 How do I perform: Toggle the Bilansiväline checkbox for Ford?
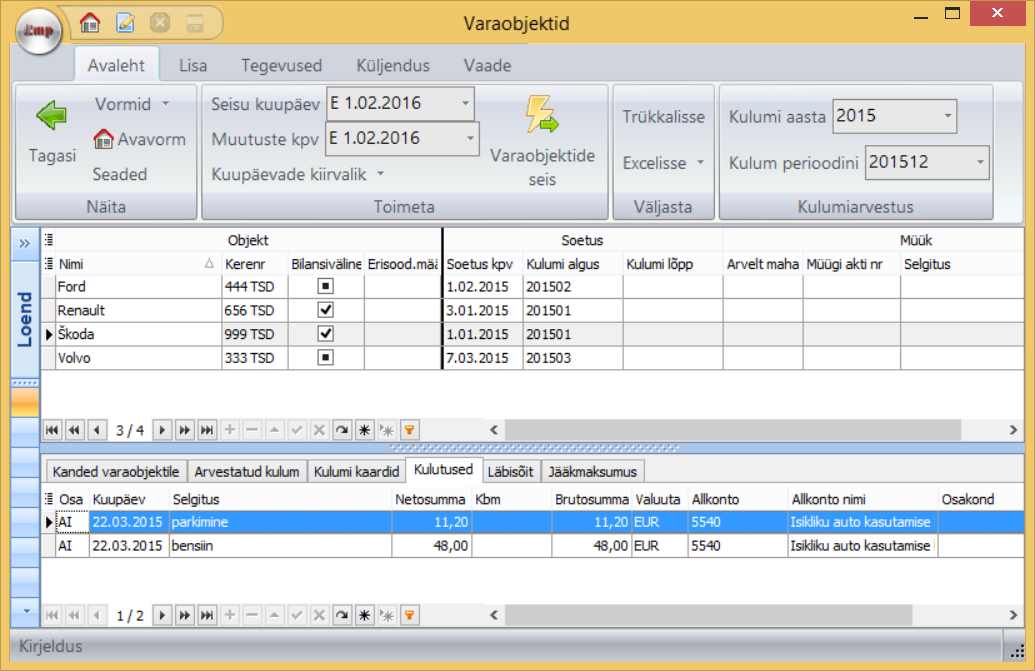[325, 287]
